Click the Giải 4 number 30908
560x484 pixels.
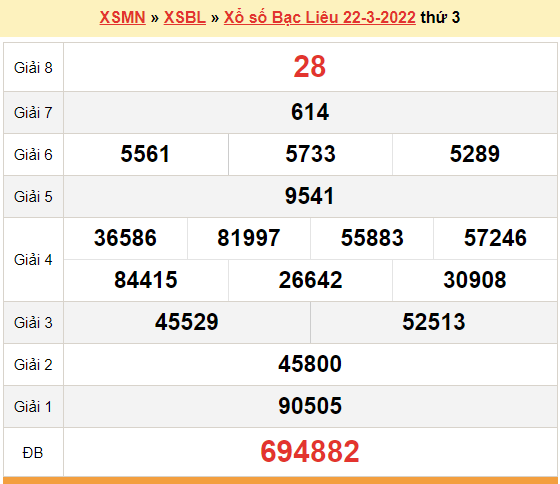[475, 280]
